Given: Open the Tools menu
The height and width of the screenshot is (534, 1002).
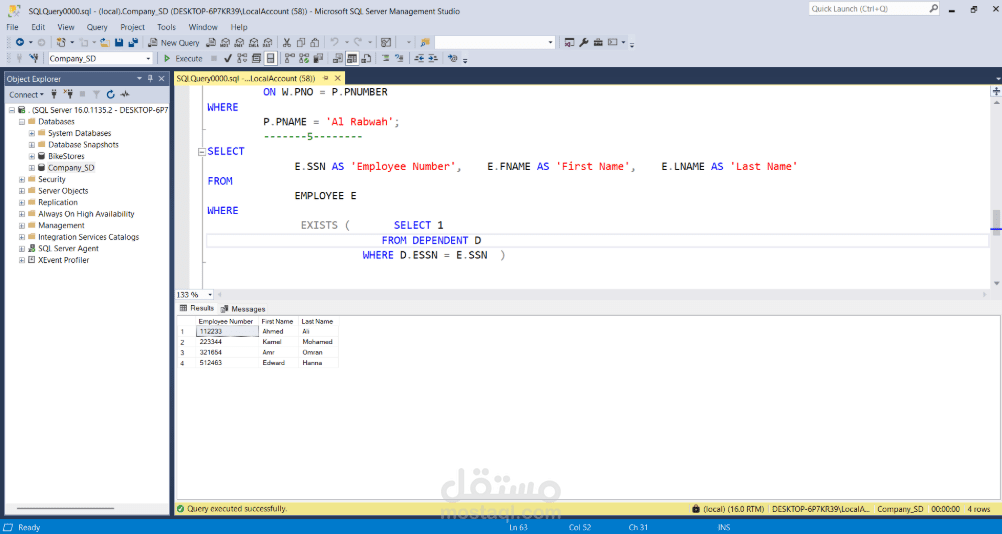Looking at the screenshot, I should click(166, 27).
